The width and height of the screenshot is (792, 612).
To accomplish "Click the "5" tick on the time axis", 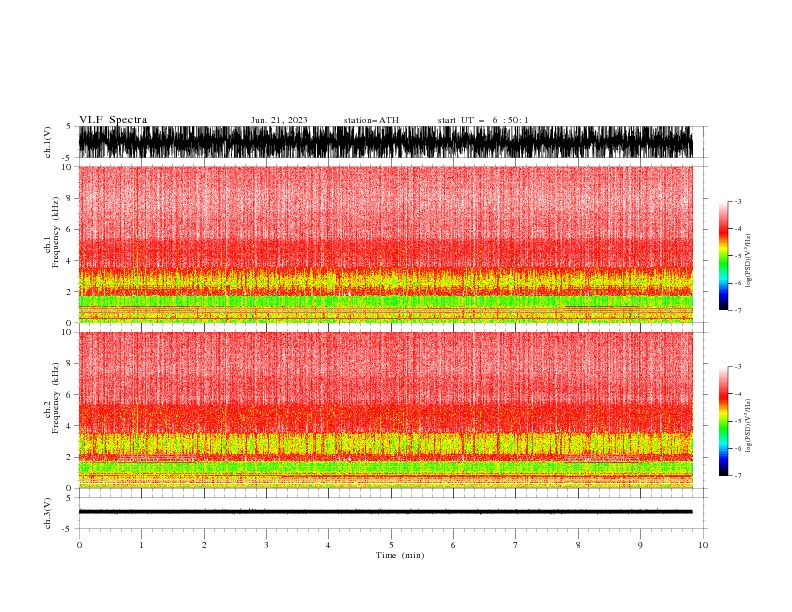I will pyautogui.click(x=391, y=545).
